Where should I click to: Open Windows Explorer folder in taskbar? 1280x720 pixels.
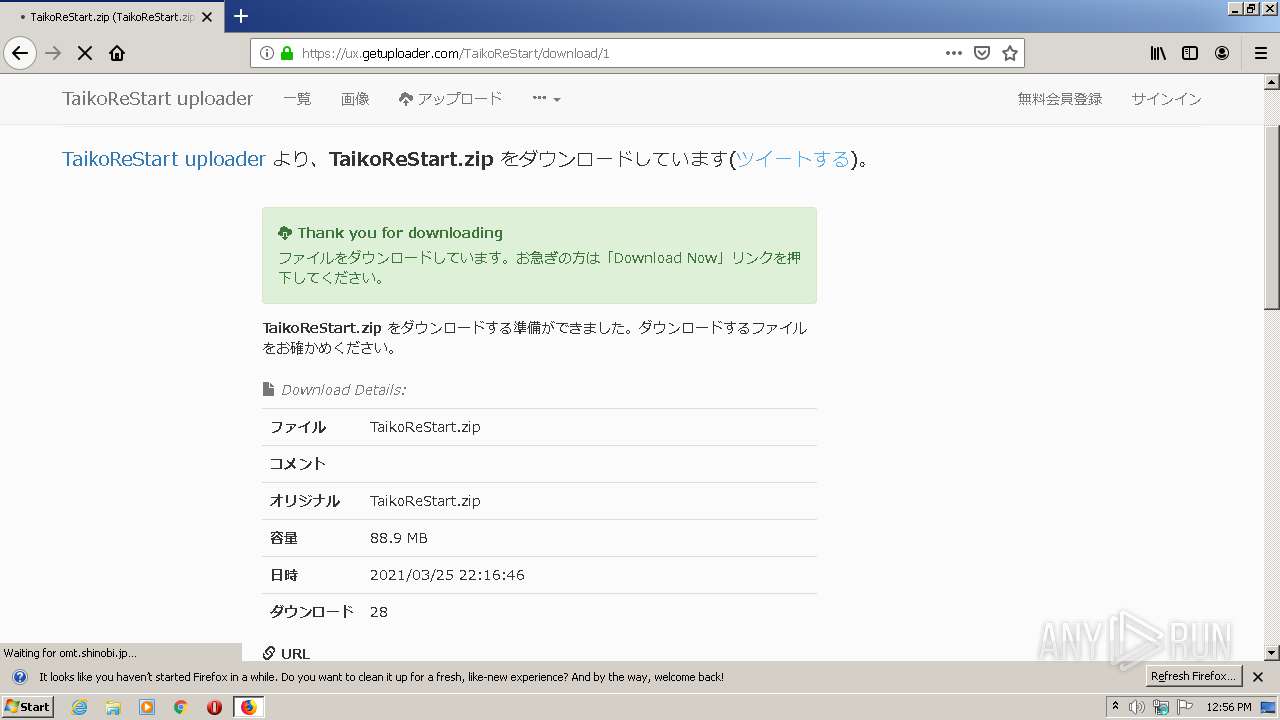[113, 707]
